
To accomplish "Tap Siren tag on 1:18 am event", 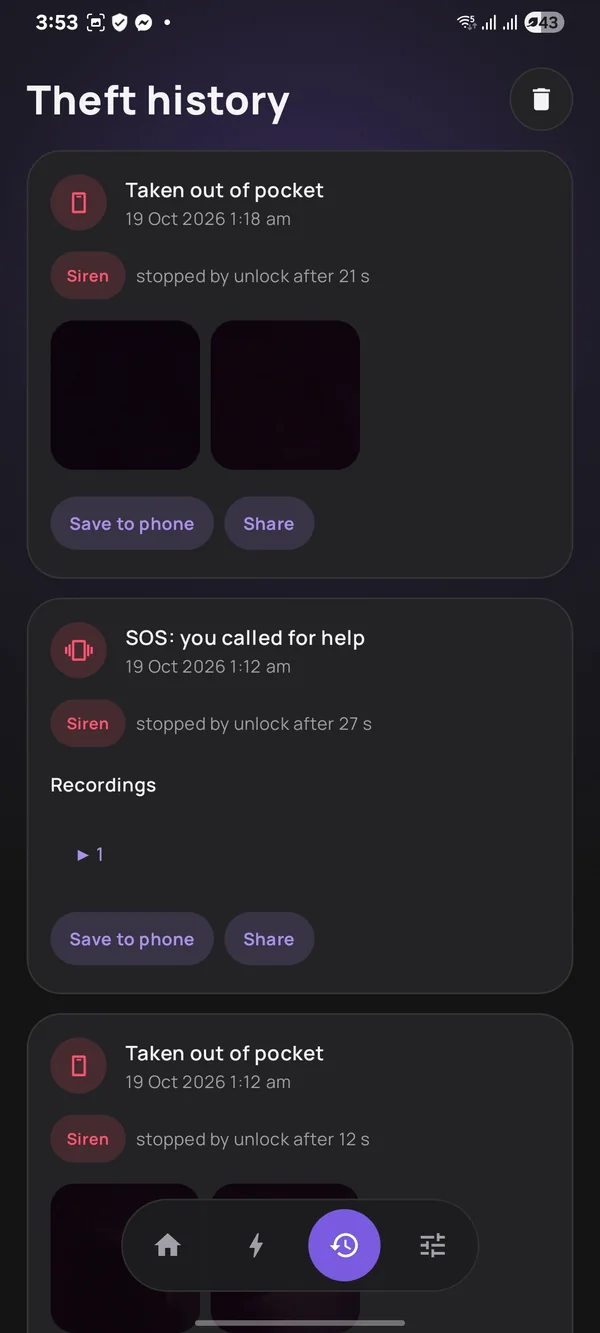I will point(88,276).
